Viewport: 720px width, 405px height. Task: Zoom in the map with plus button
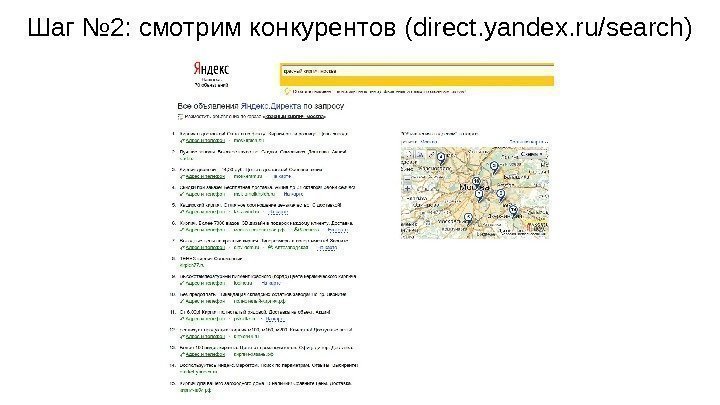click(407, 188)
